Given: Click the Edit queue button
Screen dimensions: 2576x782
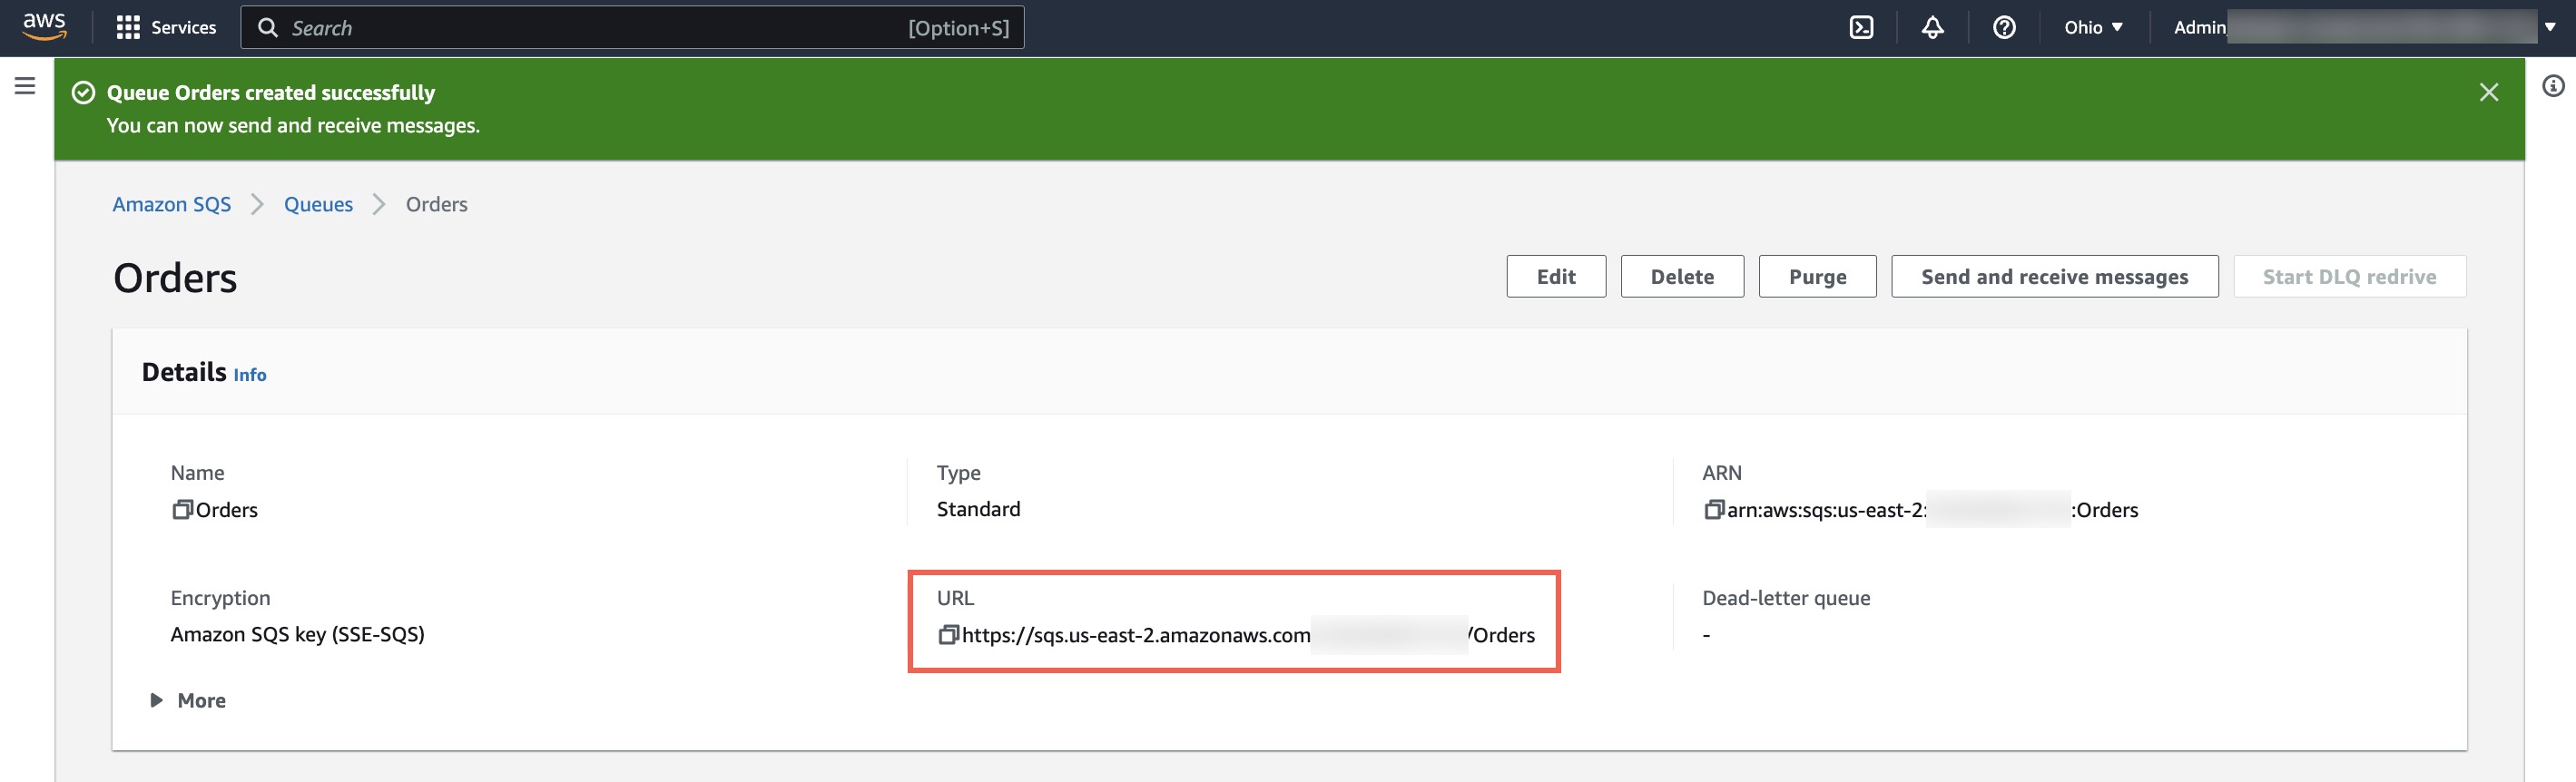Looking at the screenshot, I should pyautogui.click(x=1555, y=277).
